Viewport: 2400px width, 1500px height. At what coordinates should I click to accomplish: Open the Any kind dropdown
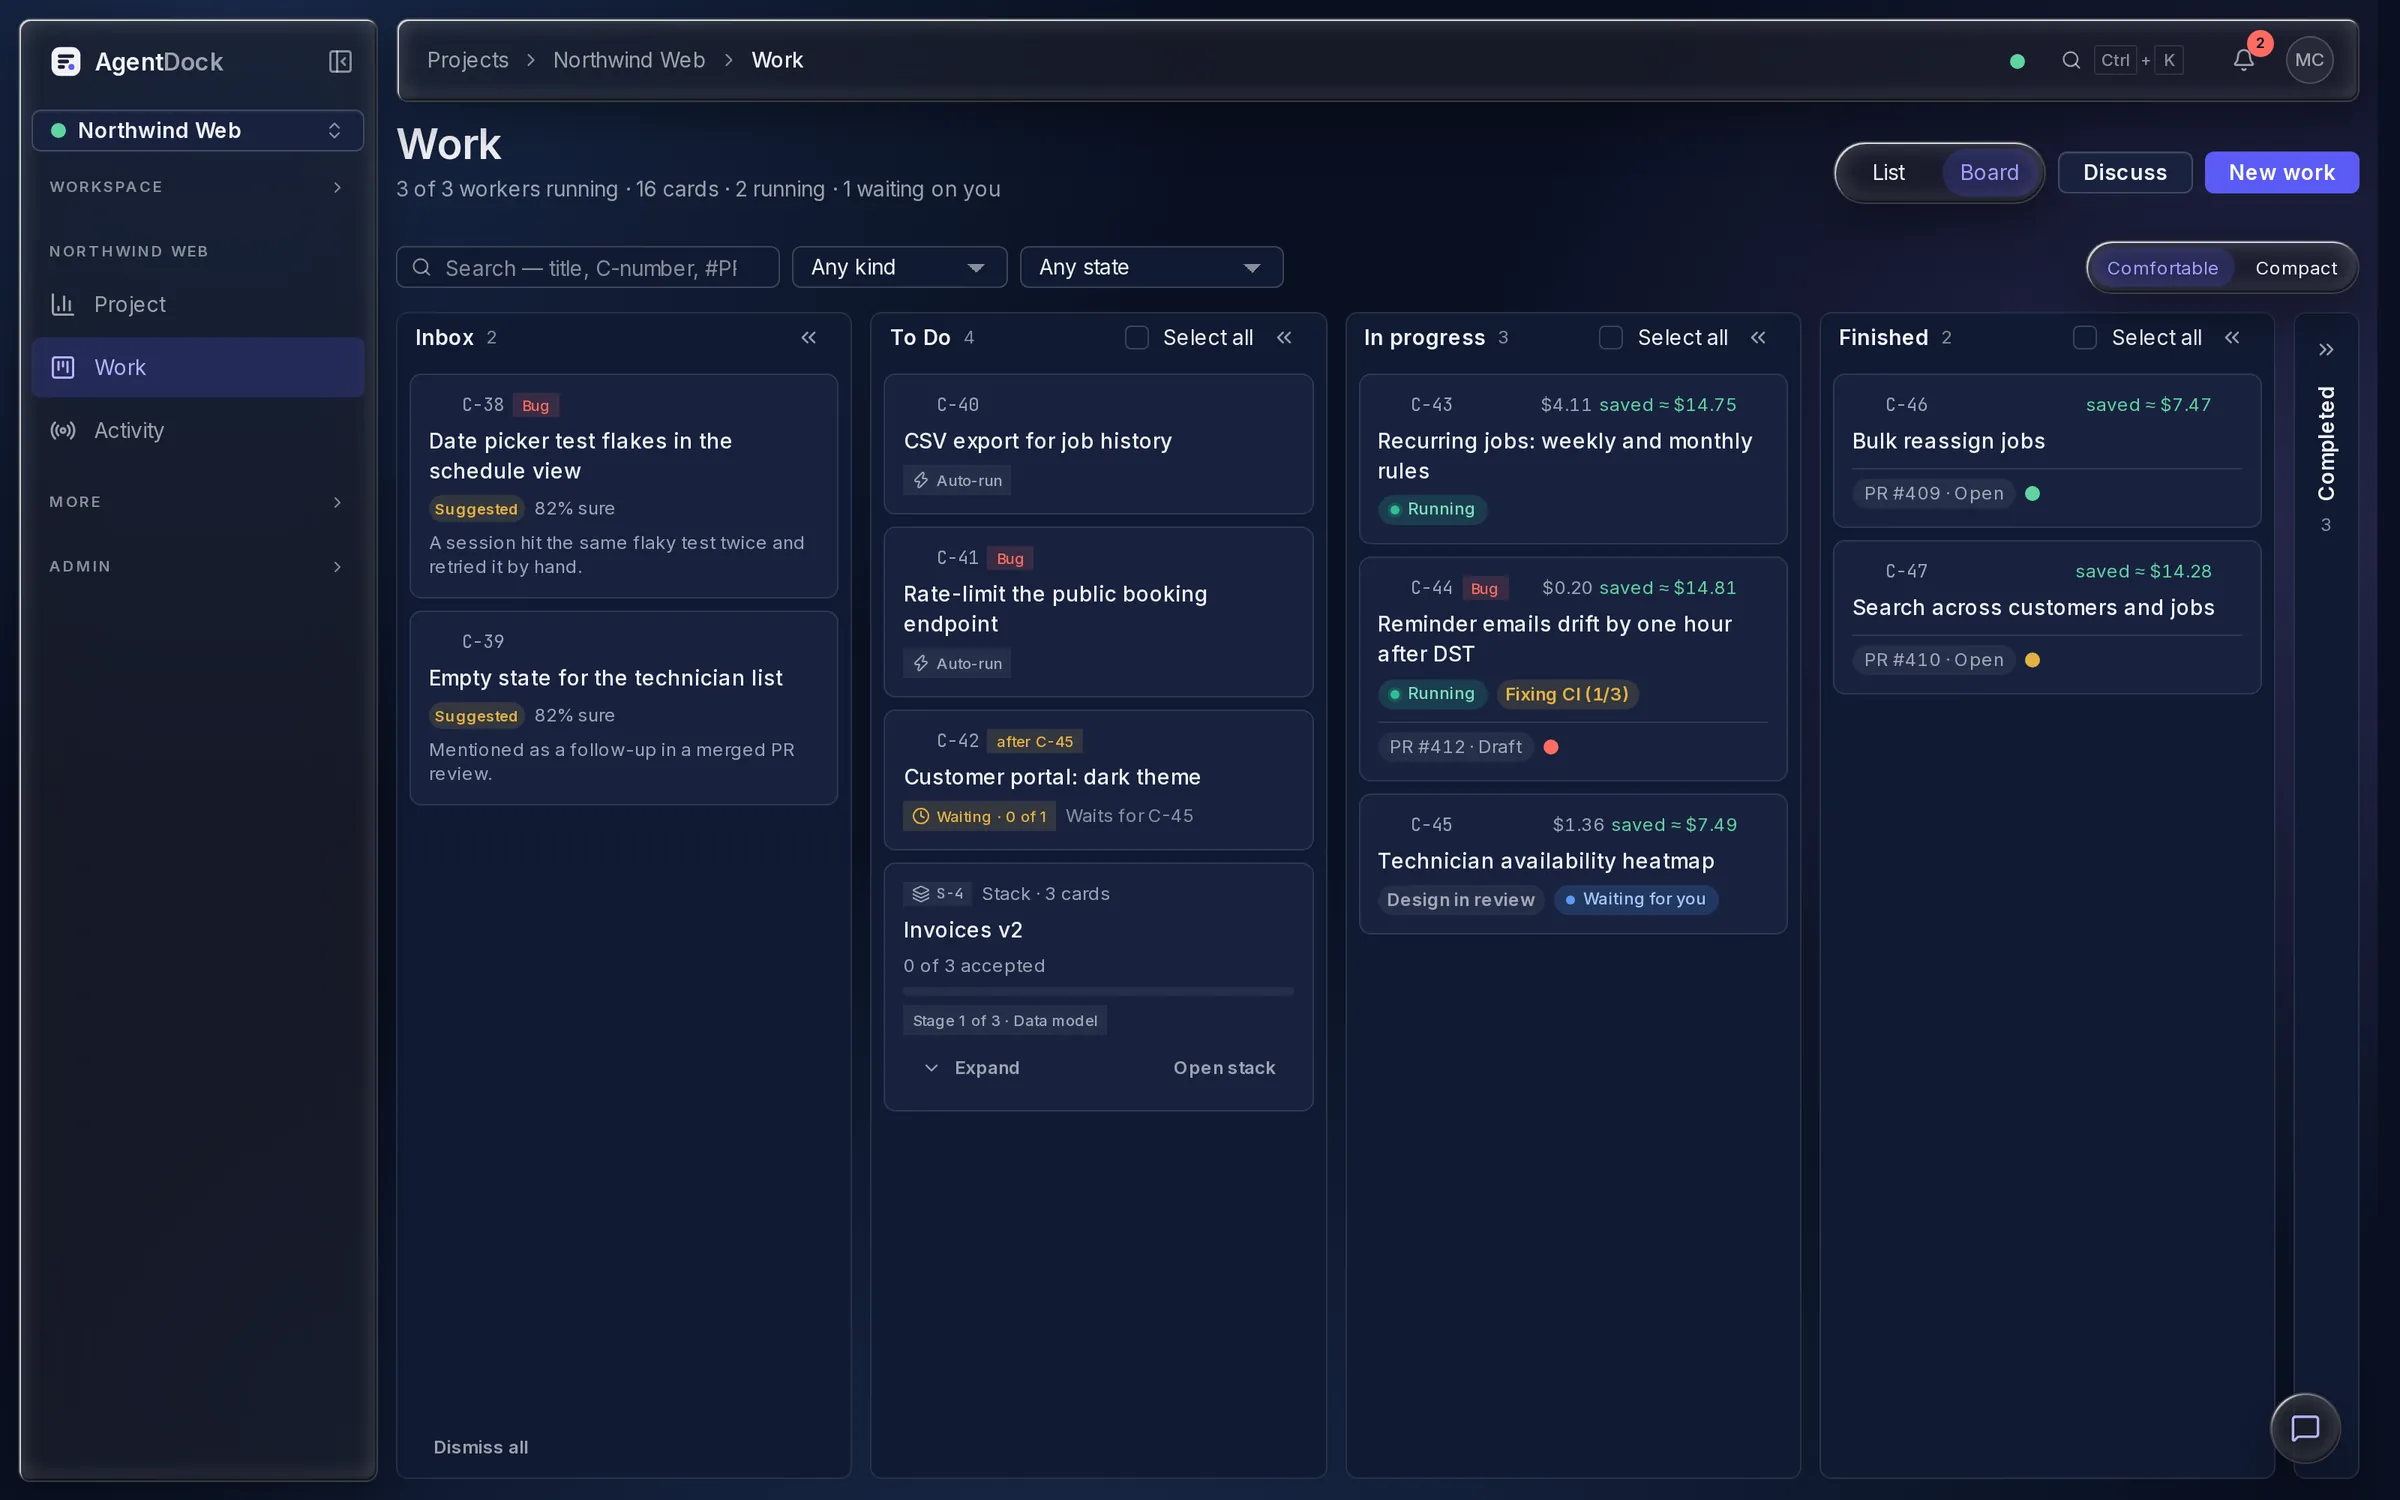coord(899,267)
